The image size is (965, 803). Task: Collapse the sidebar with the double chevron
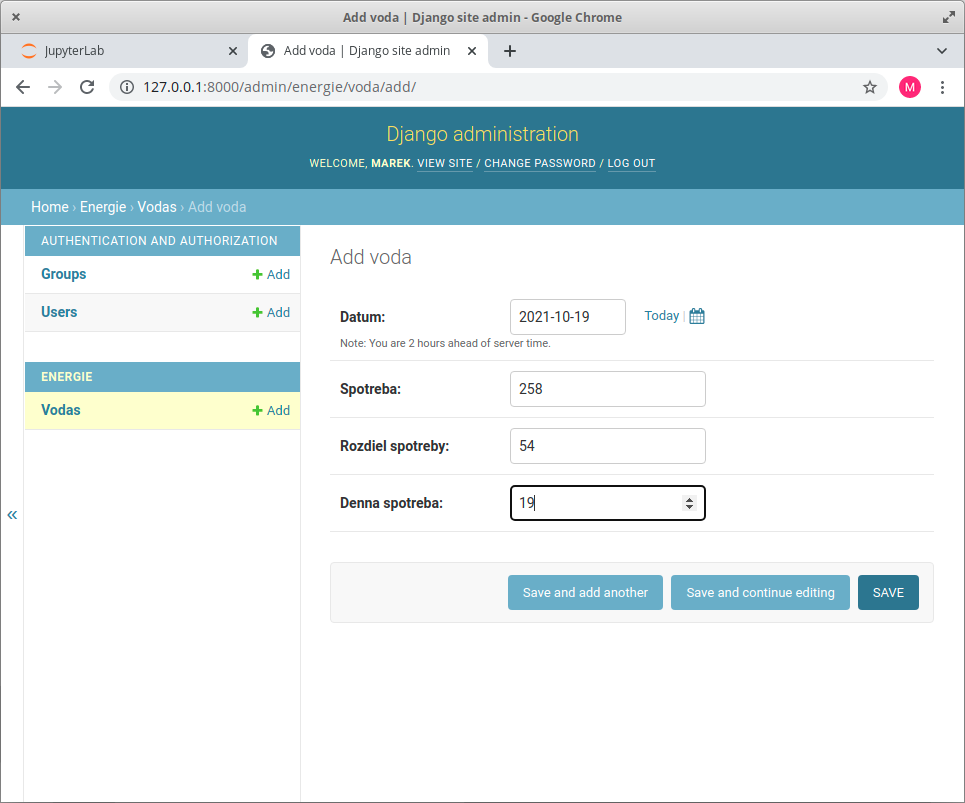12,515
